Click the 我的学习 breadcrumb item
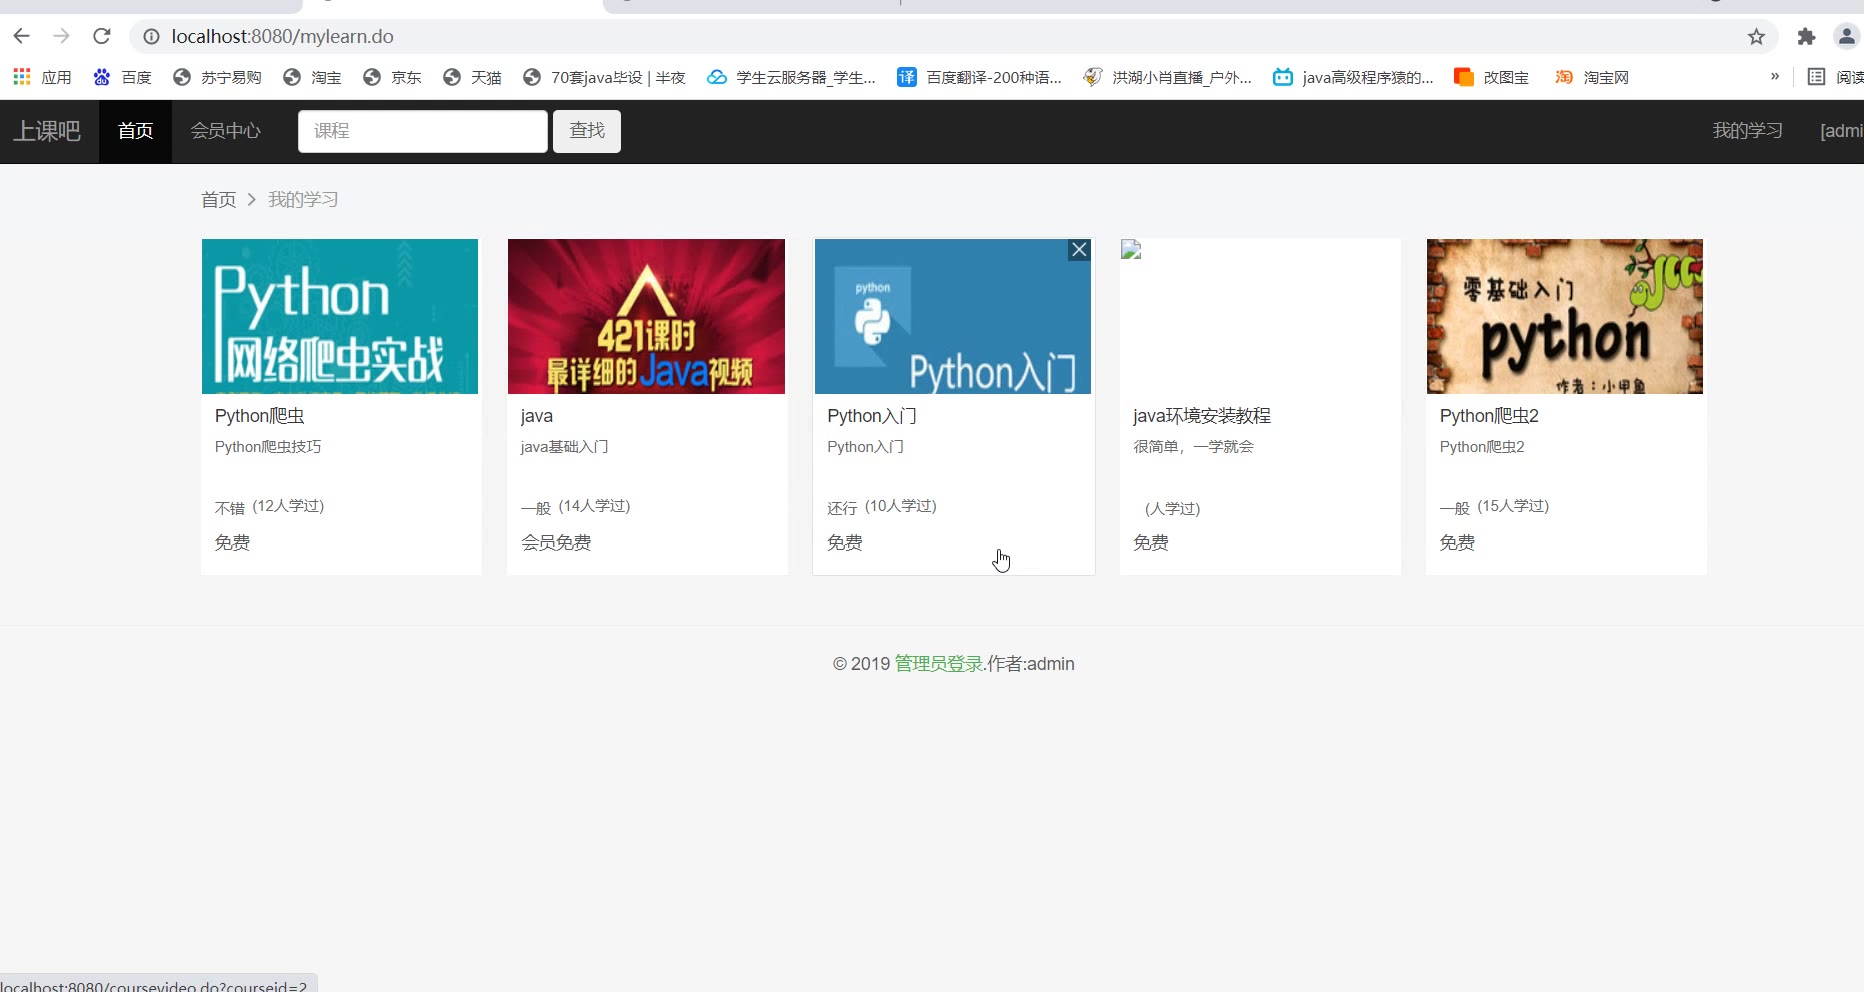Screen dimensions: 1864x992 coord(303,200)
